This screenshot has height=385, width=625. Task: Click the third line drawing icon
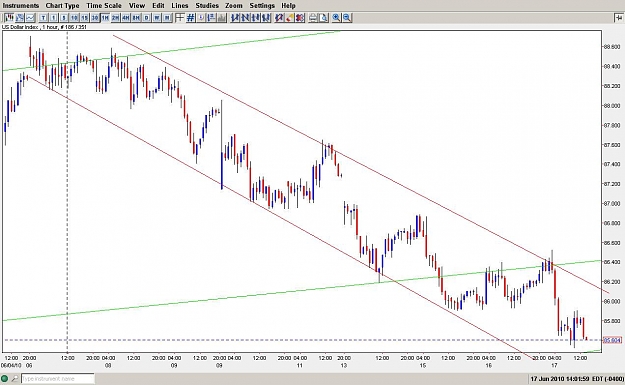256,18
